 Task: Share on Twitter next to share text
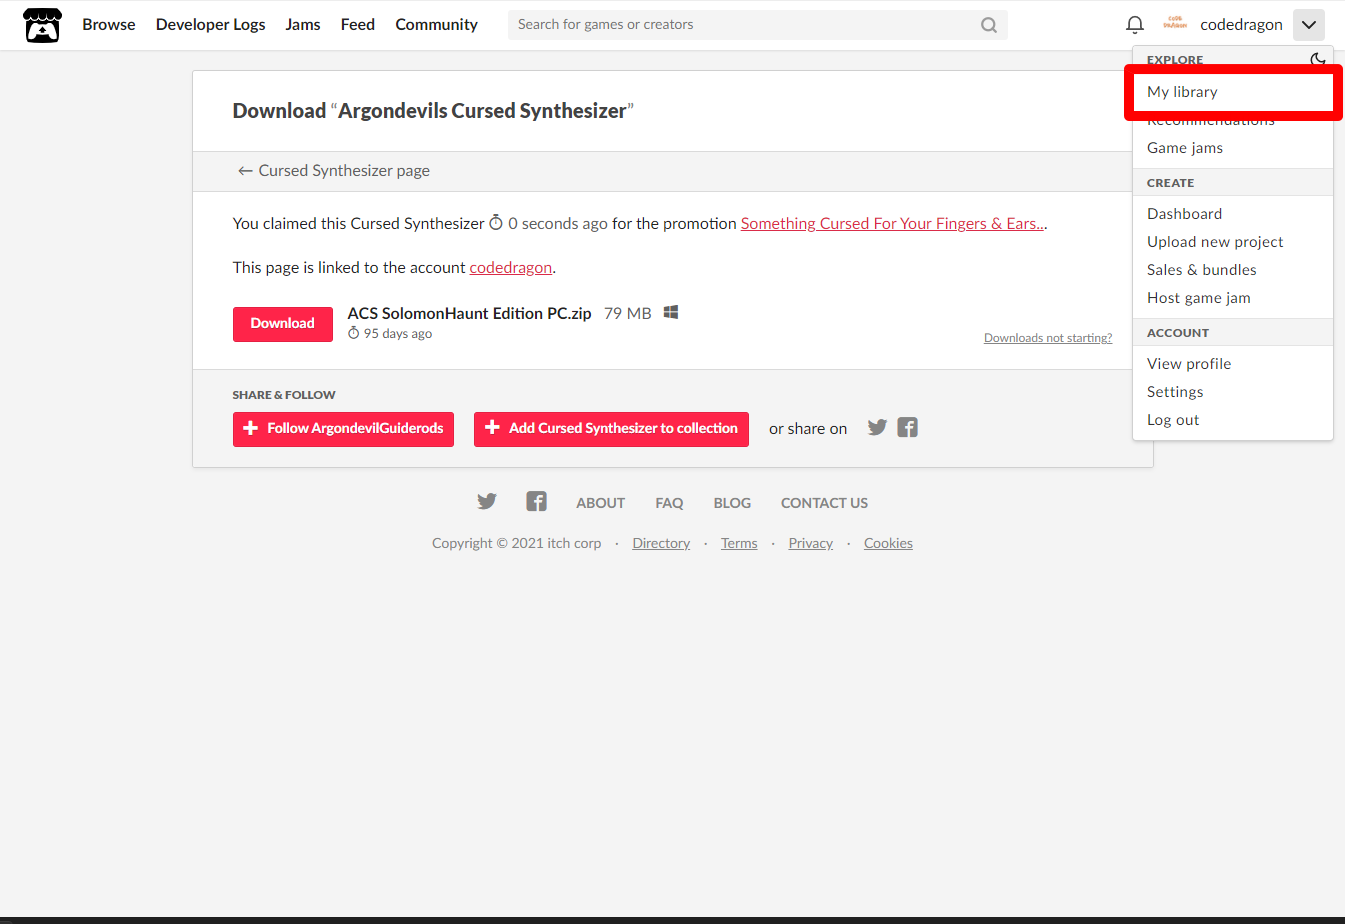(877, 428)
